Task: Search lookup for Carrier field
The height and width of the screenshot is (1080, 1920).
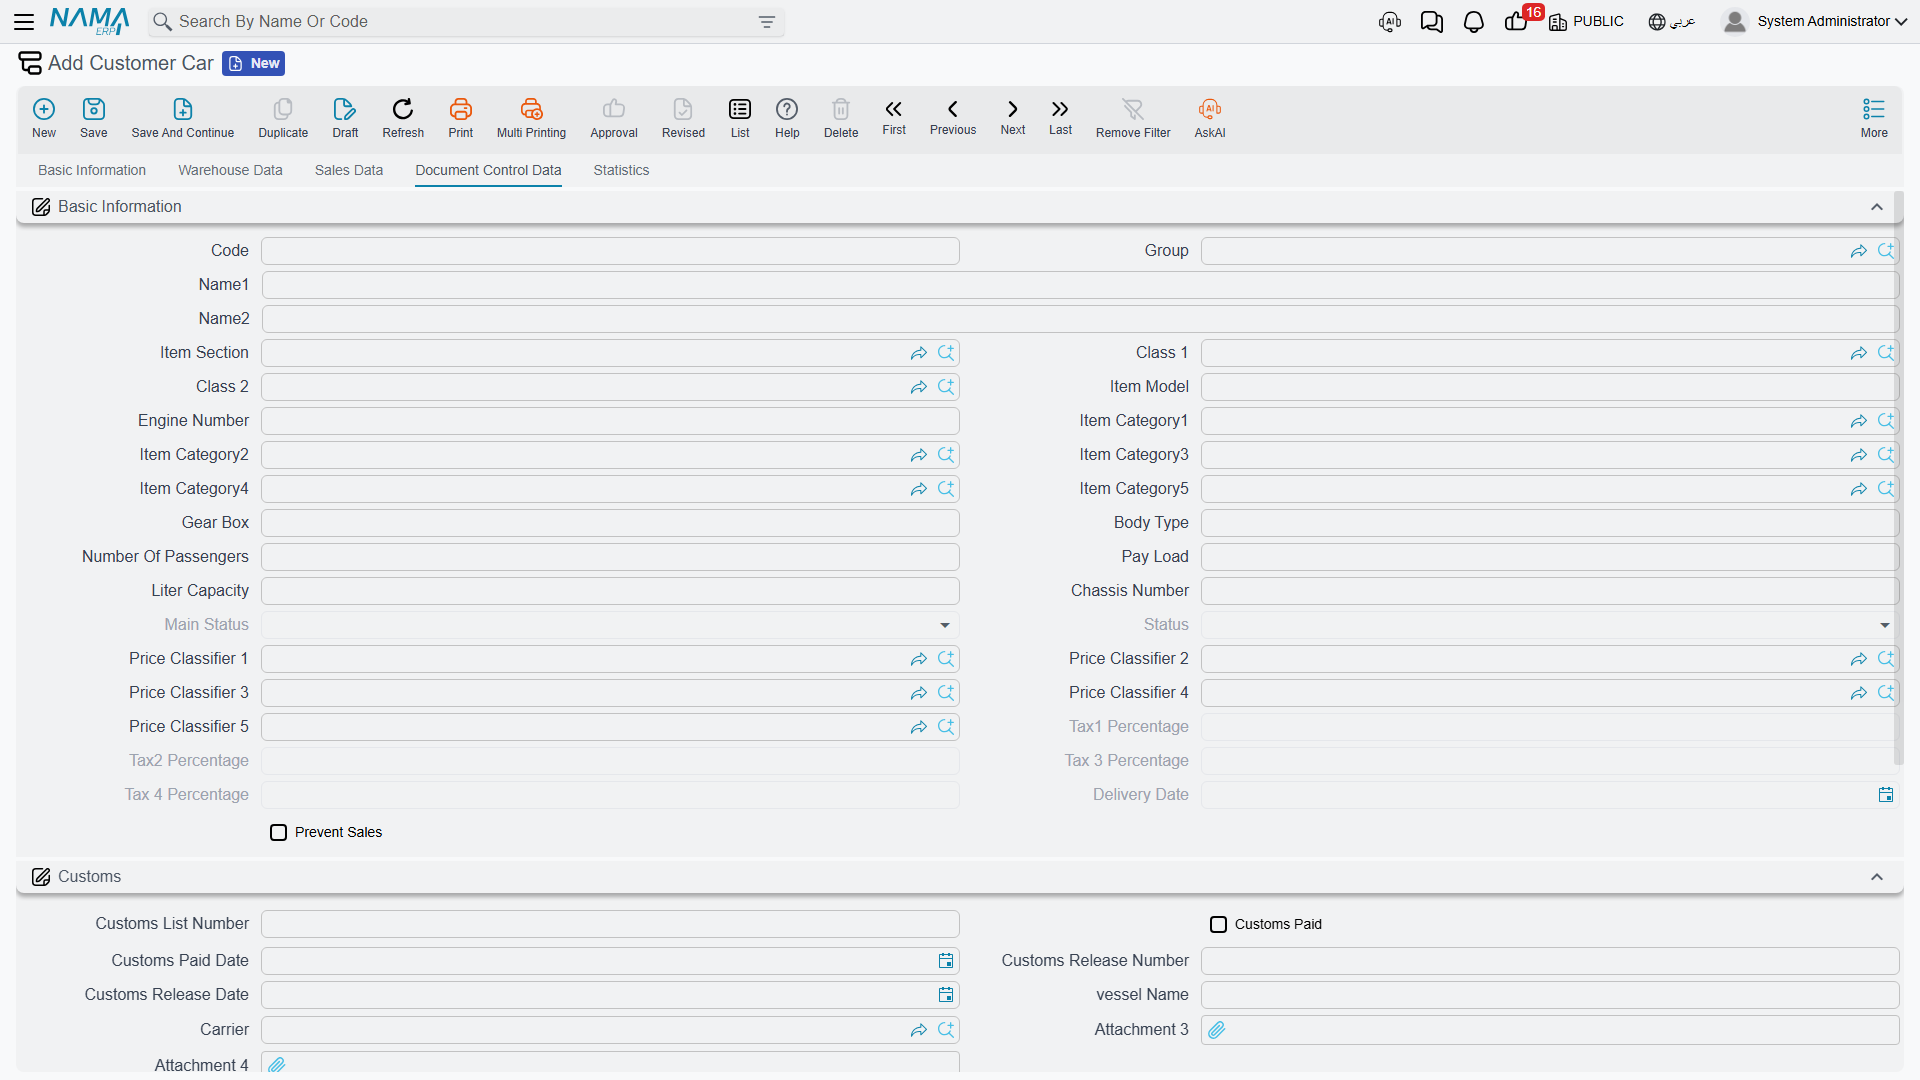Action: click(946, 1030)
